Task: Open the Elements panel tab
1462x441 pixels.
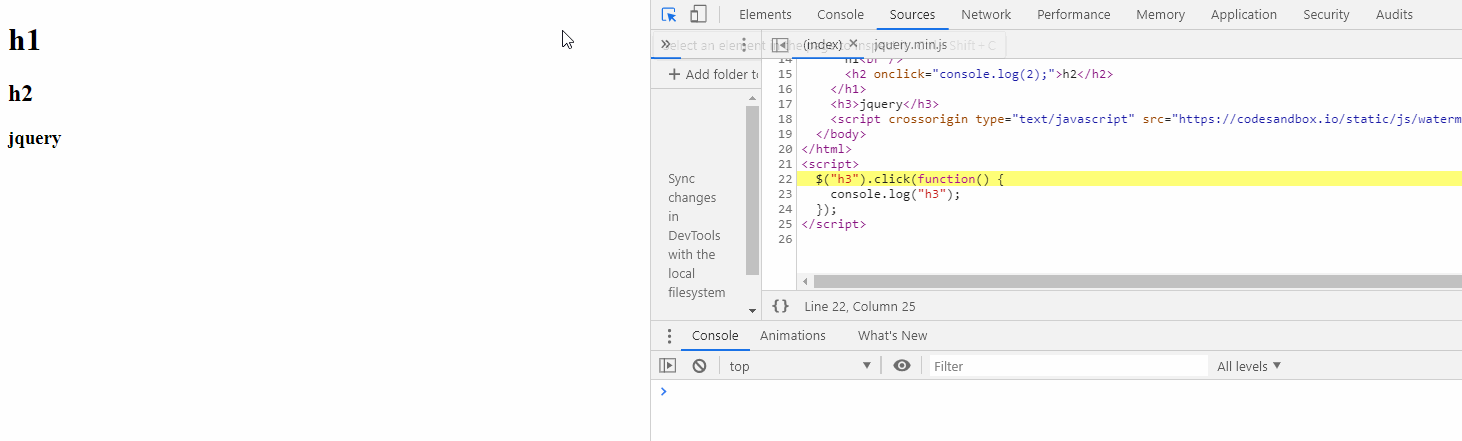Action: pos(765,14)
